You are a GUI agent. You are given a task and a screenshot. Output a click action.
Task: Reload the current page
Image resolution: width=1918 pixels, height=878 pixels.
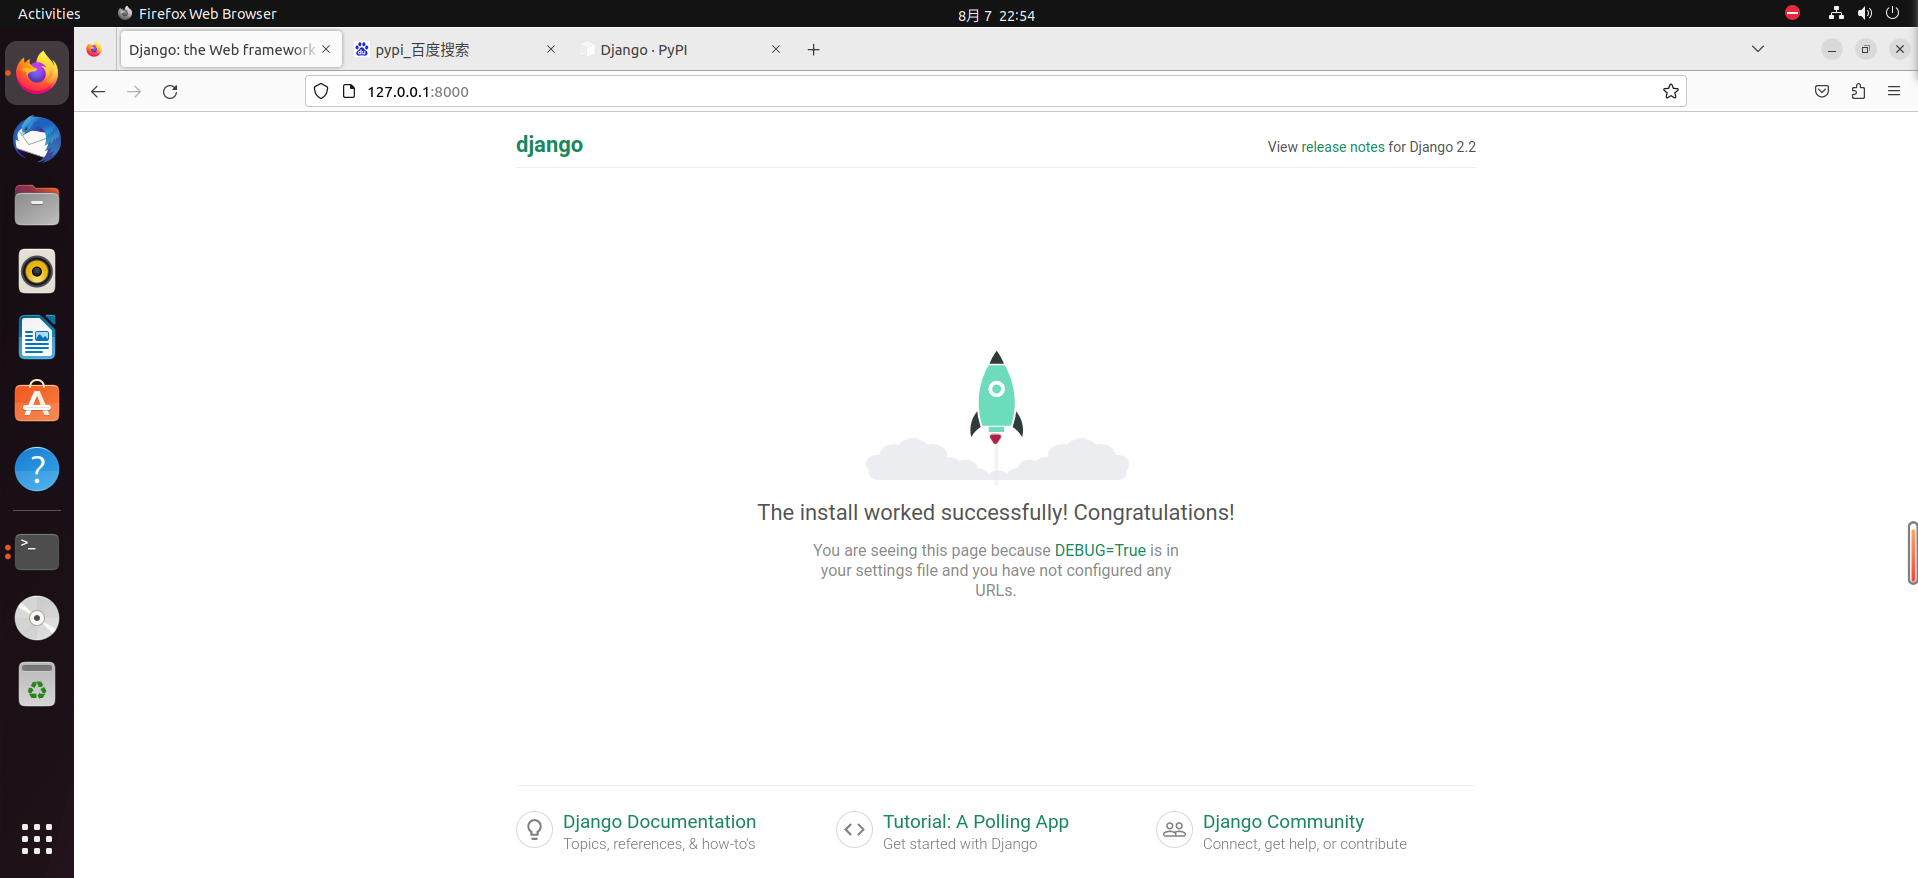coord(170,92)
